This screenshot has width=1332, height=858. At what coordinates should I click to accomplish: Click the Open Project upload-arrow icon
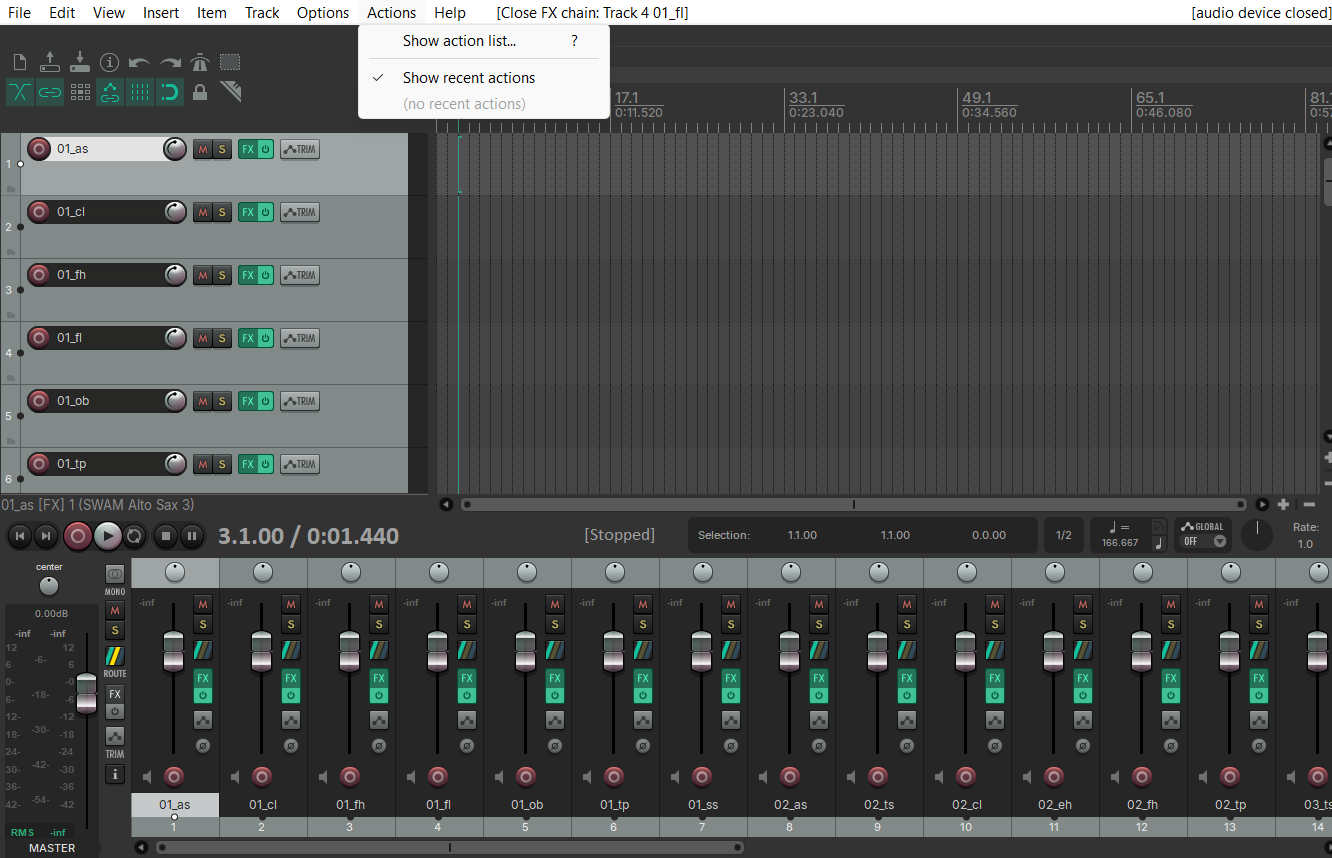[50, 62]
